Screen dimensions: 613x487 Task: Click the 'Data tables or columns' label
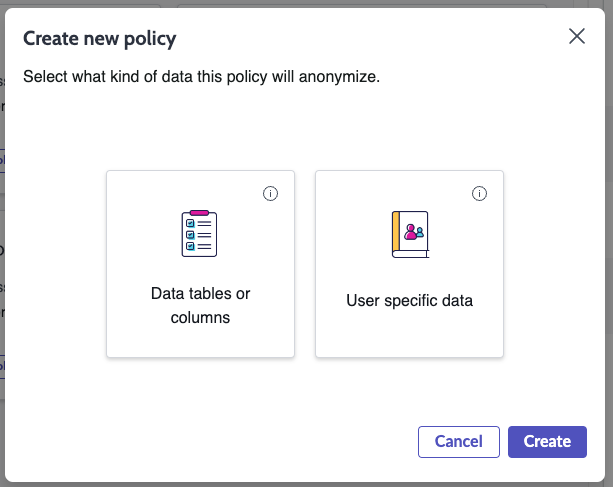pyautogui.click(x=200, y=305)
